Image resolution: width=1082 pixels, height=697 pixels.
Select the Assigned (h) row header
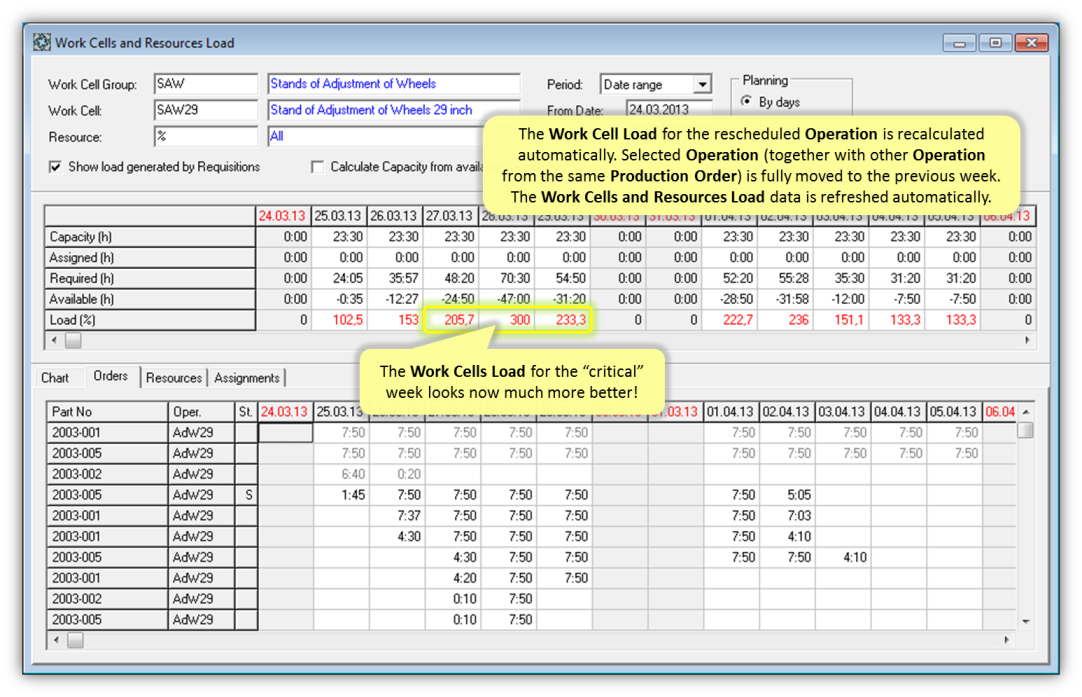[150, 257]
